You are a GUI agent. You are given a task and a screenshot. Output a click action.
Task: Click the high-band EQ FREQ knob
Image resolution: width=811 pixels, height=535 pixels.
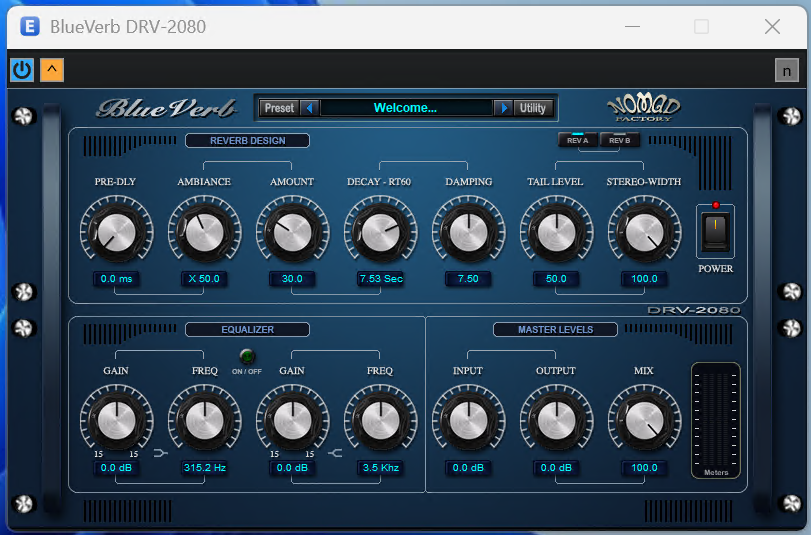pos(381,421)
